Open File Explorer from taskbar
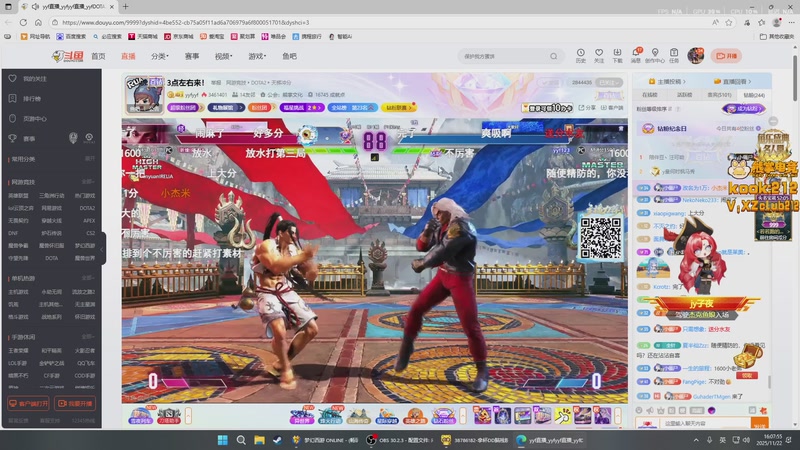The image size is (800, 450). (x=259, y=440)
